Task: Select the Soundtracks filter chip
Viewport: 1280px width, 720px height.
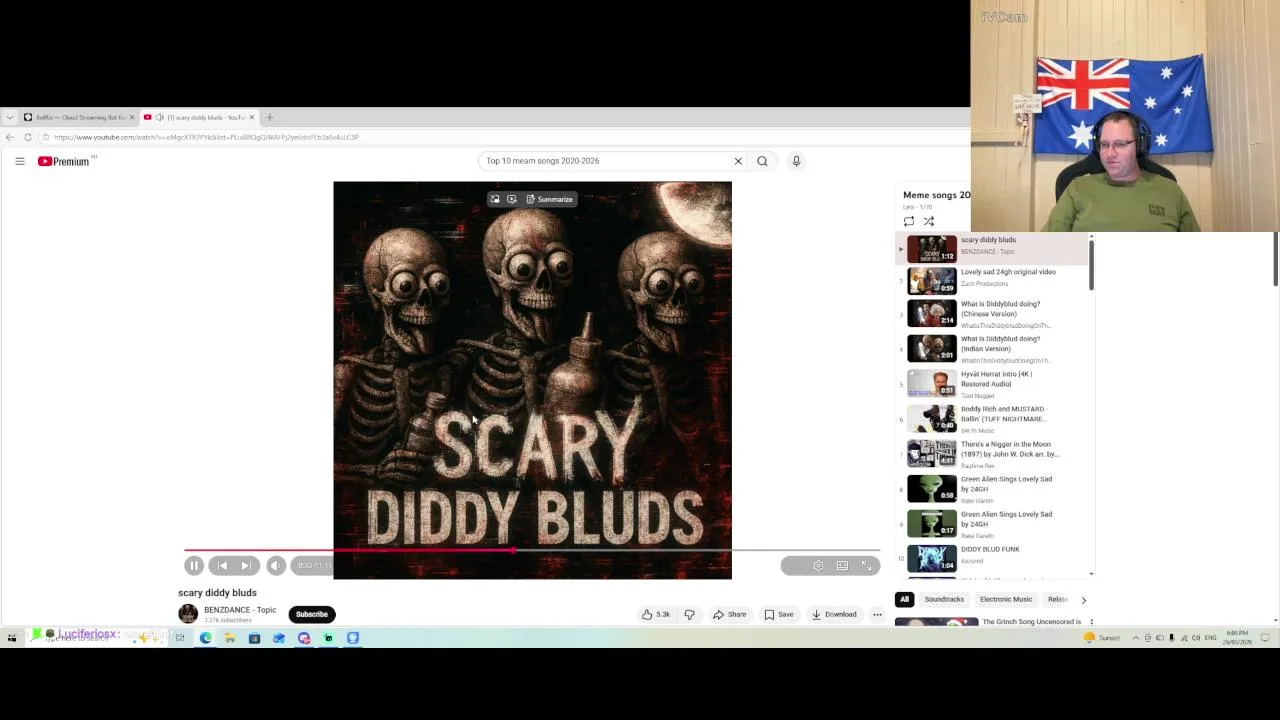Action: (x=944, y=599)
